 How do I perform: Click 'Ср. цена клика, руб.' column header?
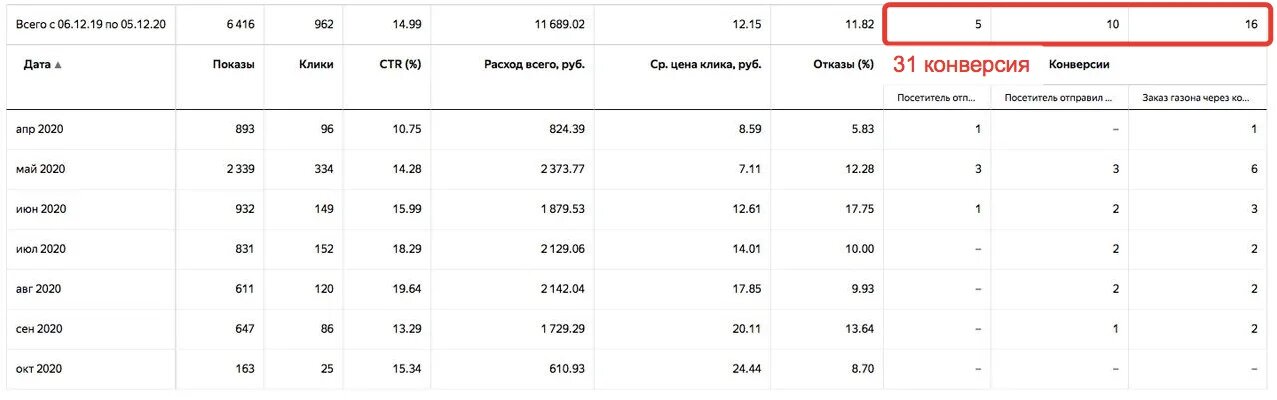706,65
